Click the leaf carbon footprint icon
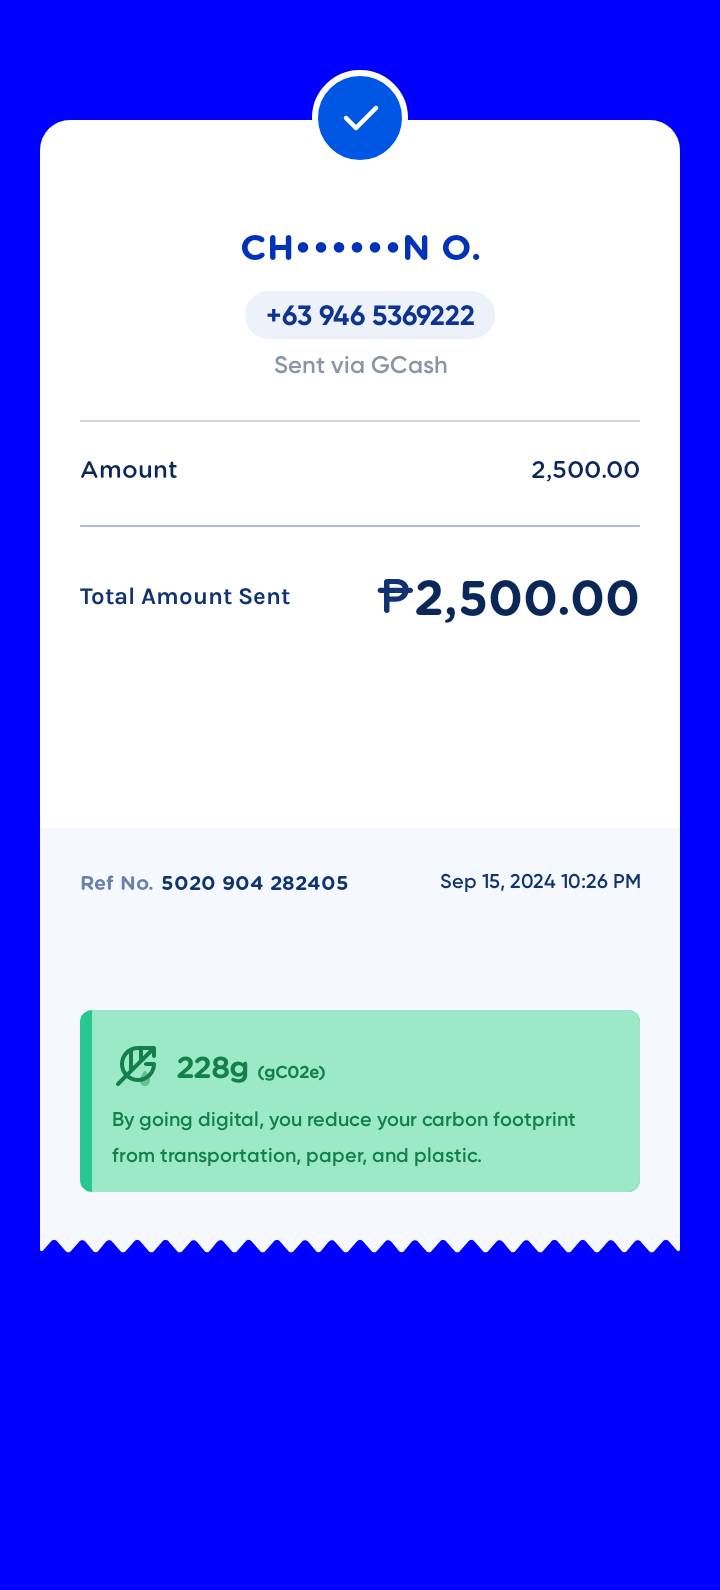 point(136,1066)
